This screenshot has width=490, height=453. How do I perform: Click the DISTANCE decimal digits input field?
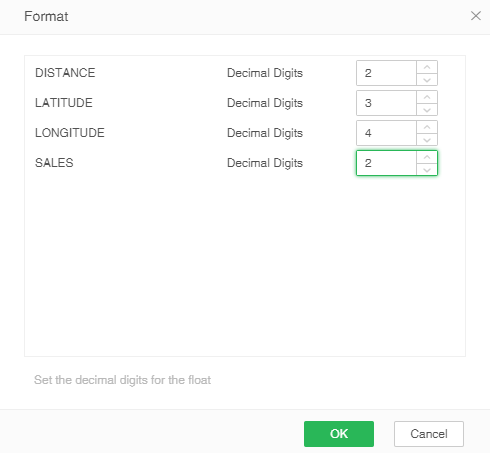(x=386, y=73)
